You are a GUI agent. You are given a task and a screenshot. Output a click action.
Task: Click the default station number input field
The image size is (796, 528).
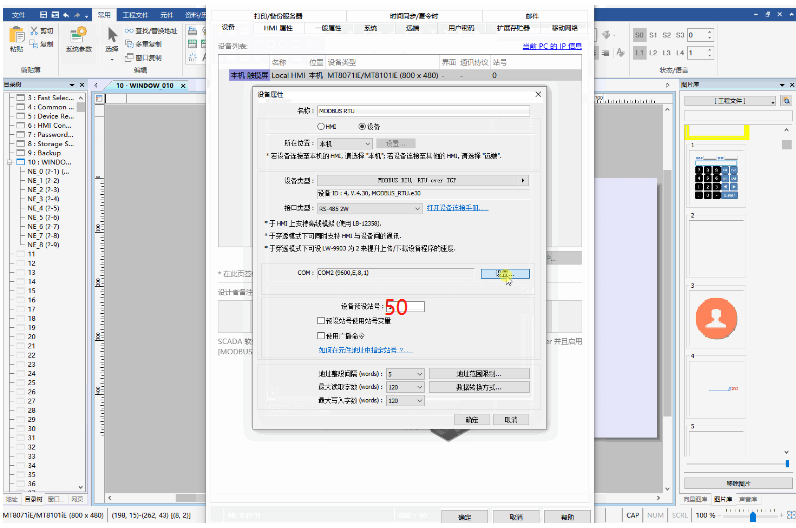click(x=404, y=306)
